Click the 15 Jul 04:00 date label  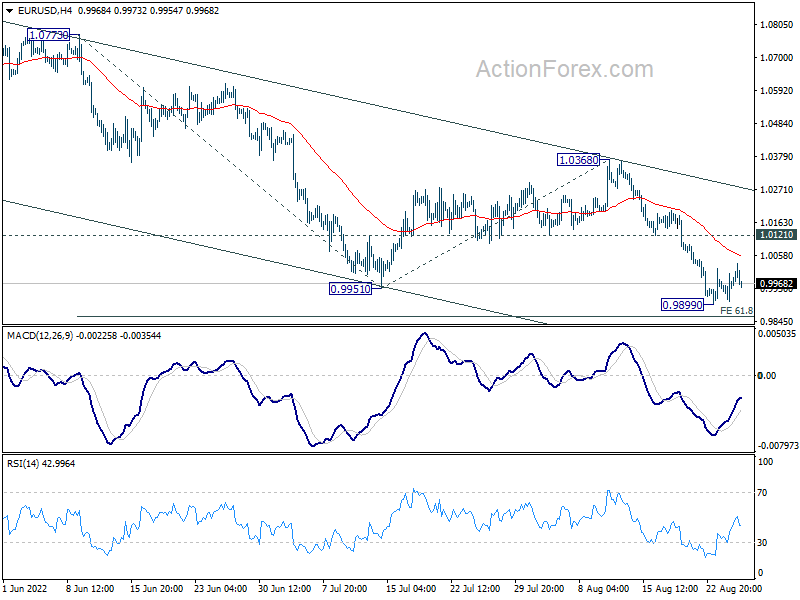(411, 589)
